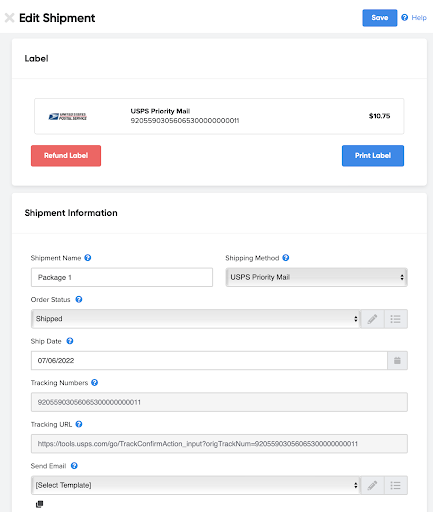Open help tooltip for Send Email

[x=74, y=466]
